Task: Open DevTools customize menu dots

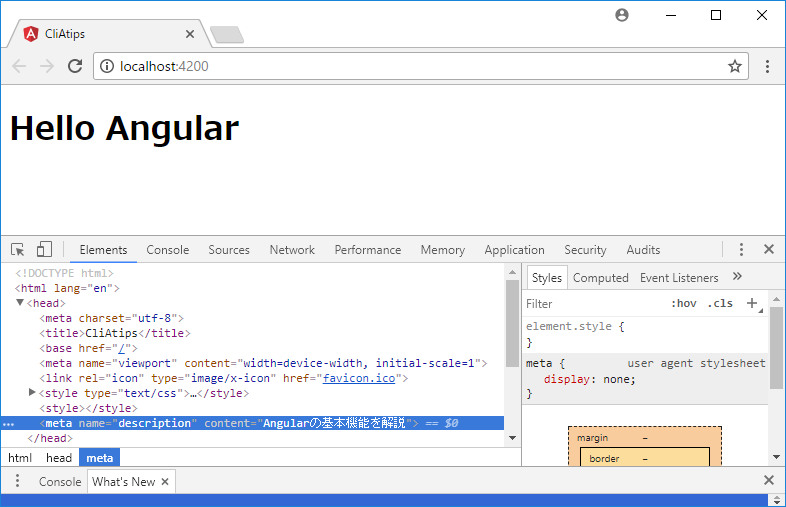Action: 741,249
